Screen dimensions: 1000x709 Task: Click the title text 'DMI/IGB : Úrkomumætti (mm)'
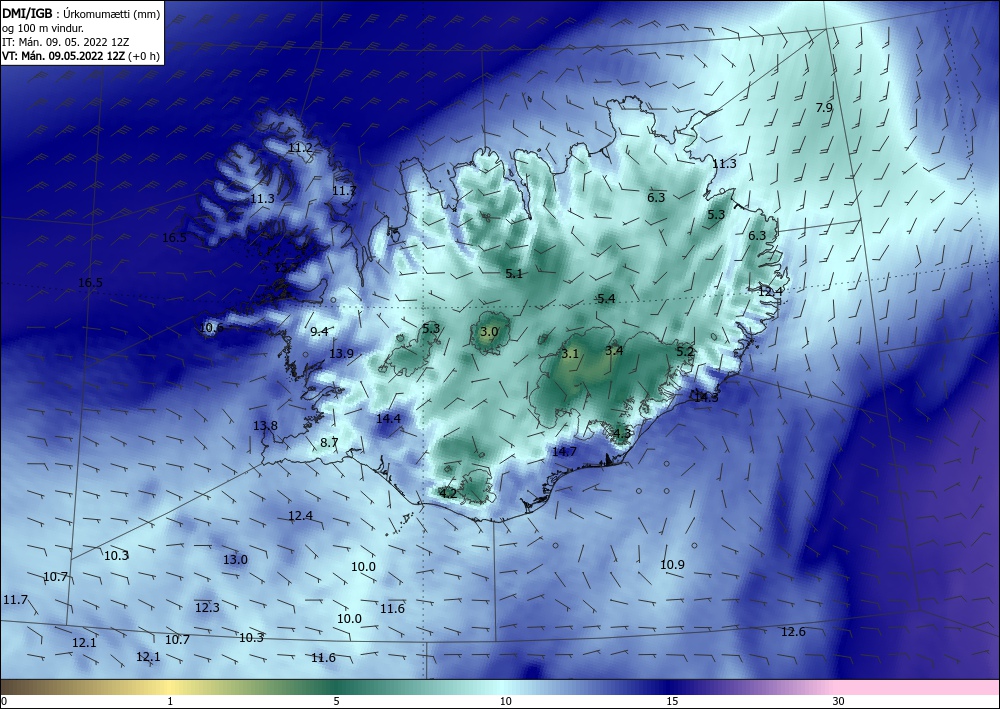[81, 13]
